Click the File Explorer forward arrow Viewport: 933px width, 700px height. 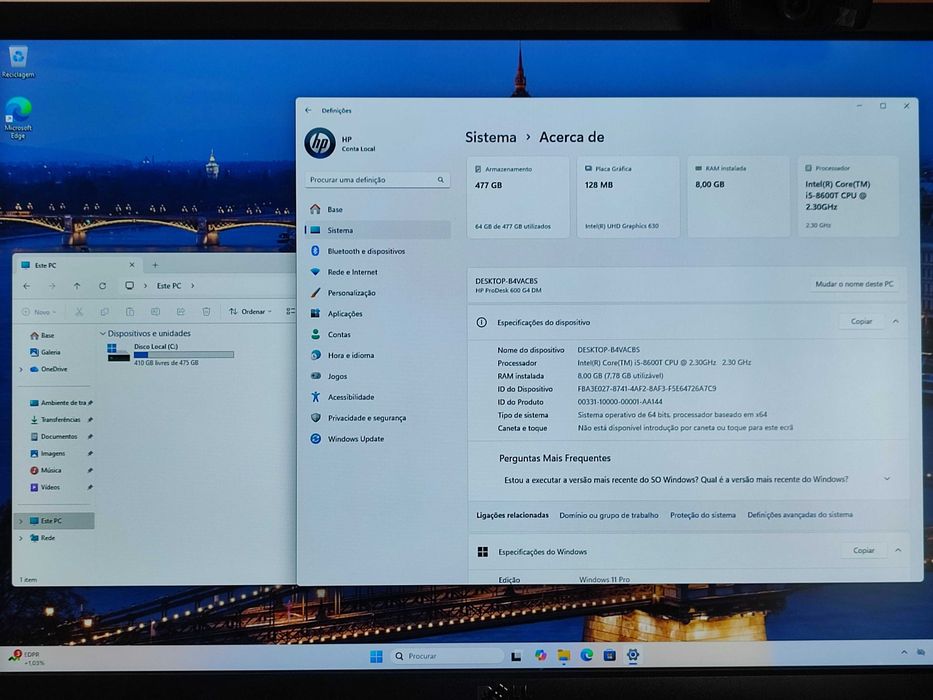click(x=52, y=286)
